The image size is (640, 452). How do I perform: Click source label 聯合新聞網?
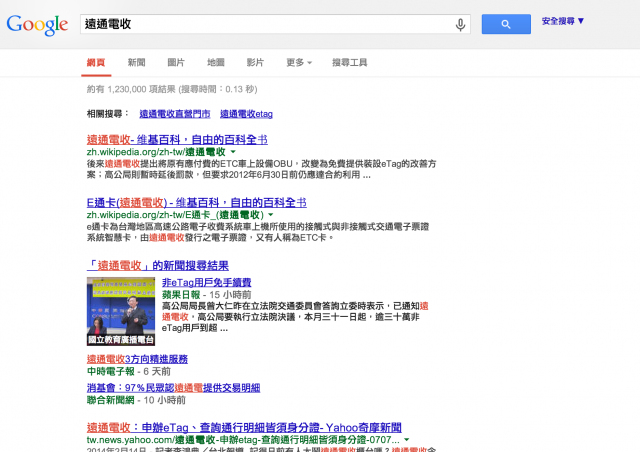[111, 400]
